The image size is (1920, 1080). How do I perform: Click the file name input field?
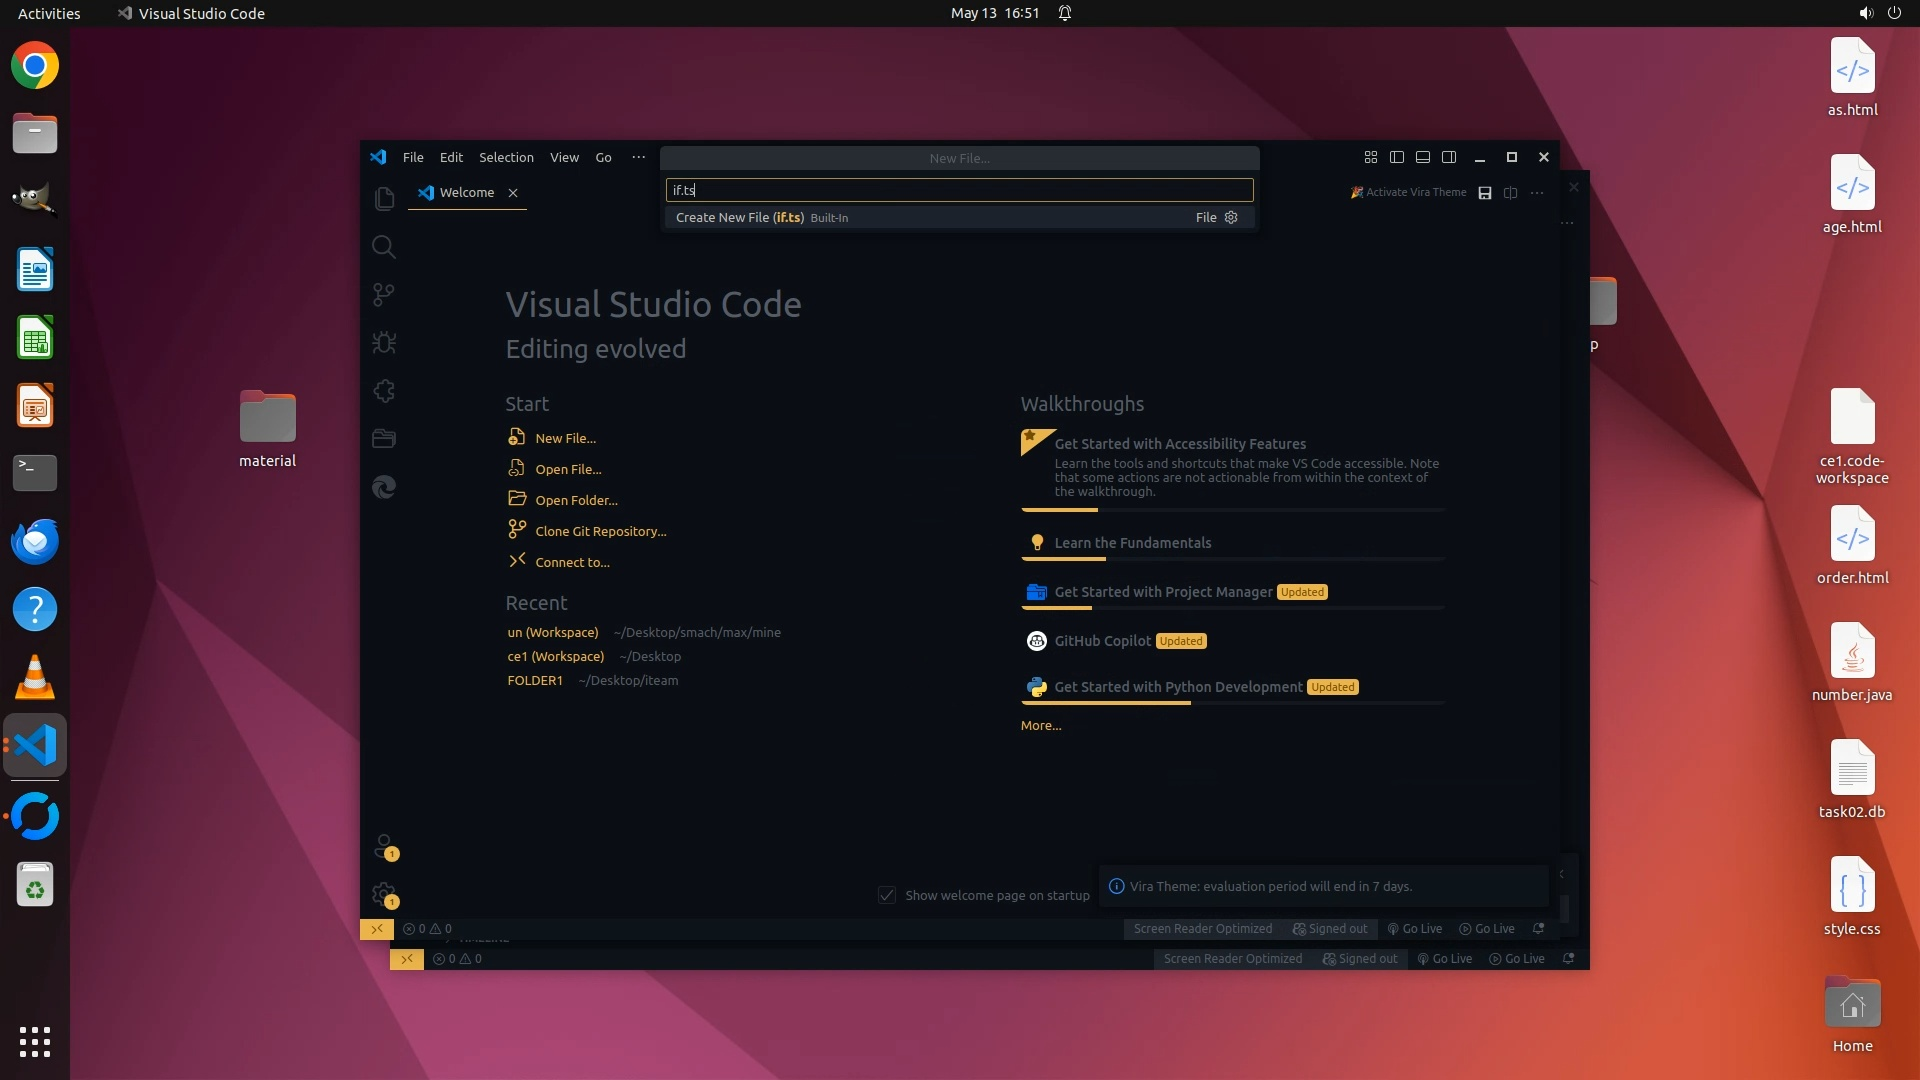pyautogui.click(x=958, y=190)
